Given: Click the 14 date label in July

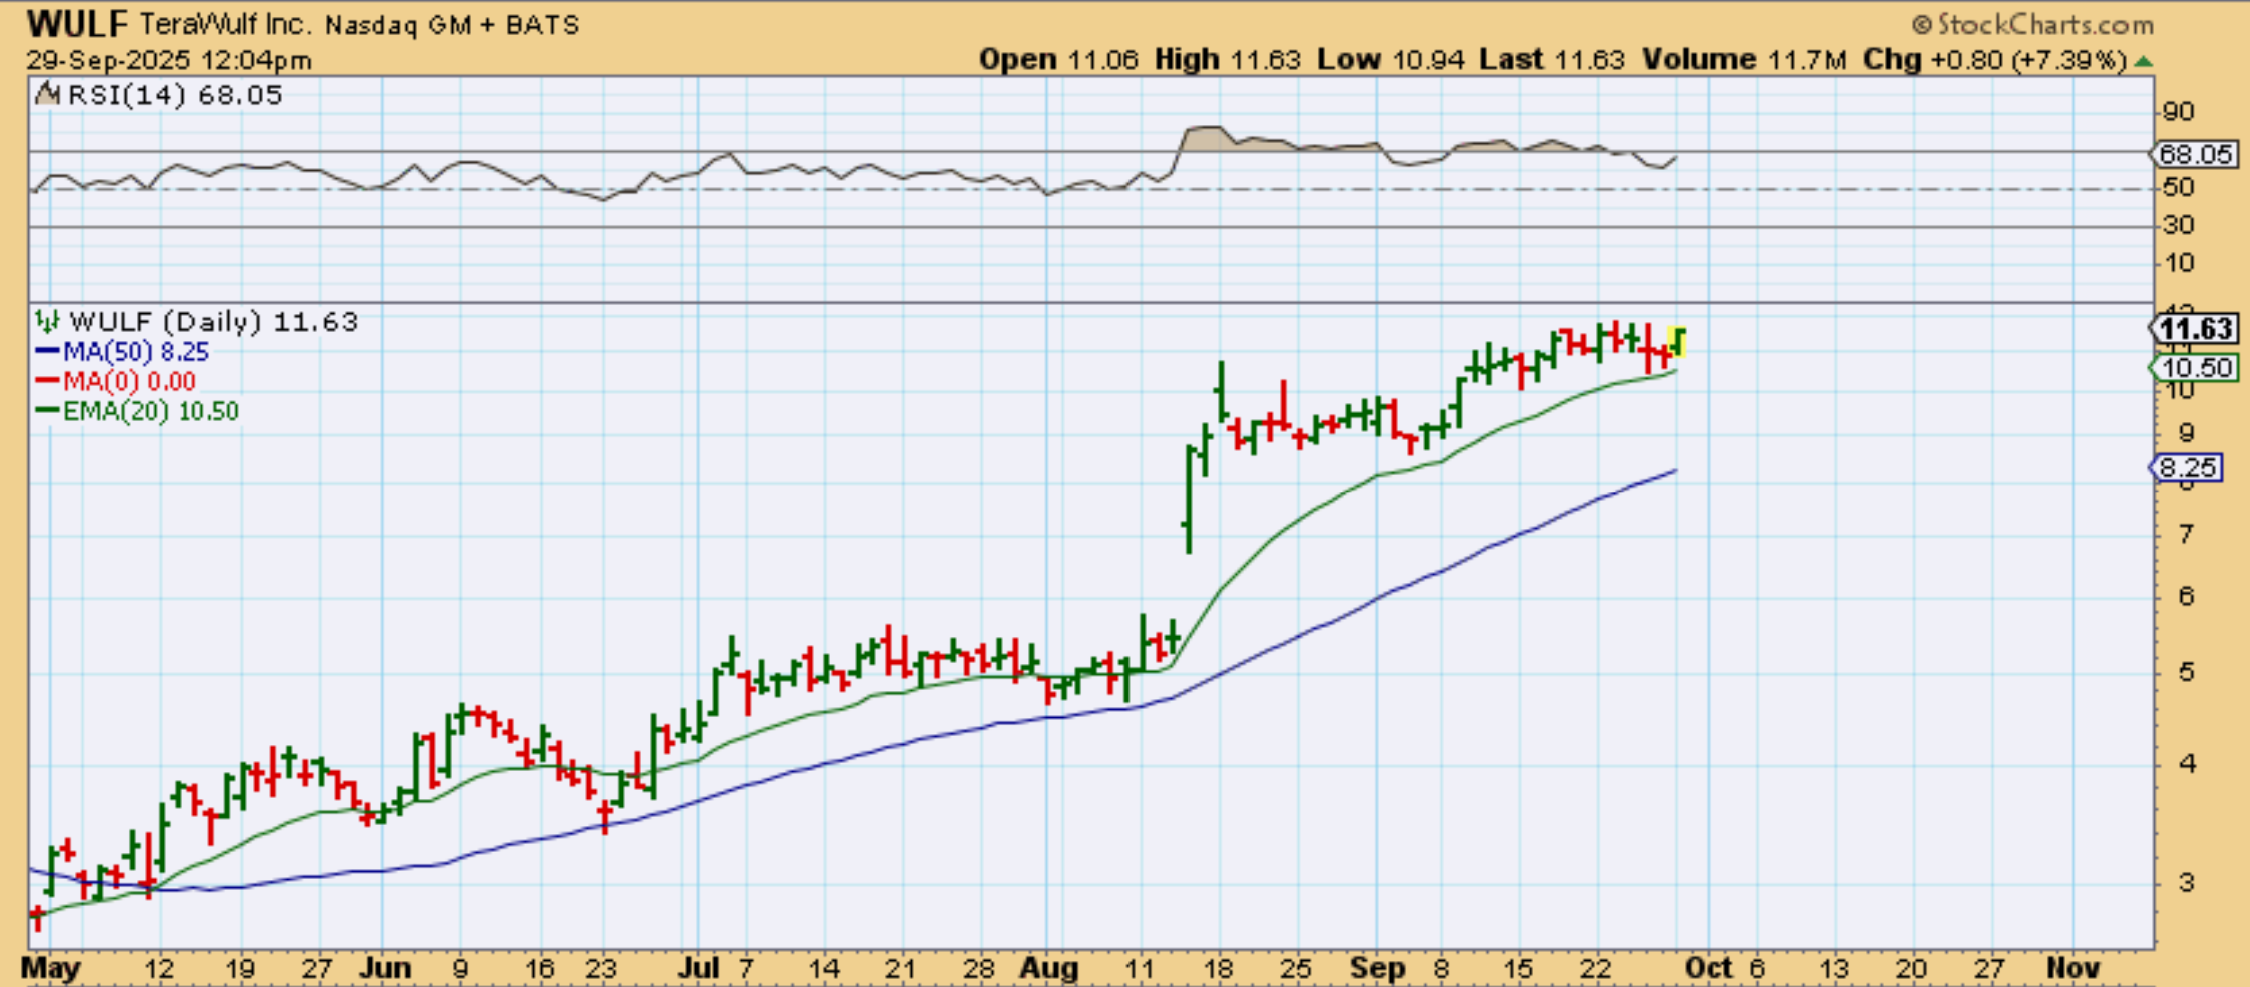Looking at the screenshot, I should pyautogui.click(x=824, y=969).
